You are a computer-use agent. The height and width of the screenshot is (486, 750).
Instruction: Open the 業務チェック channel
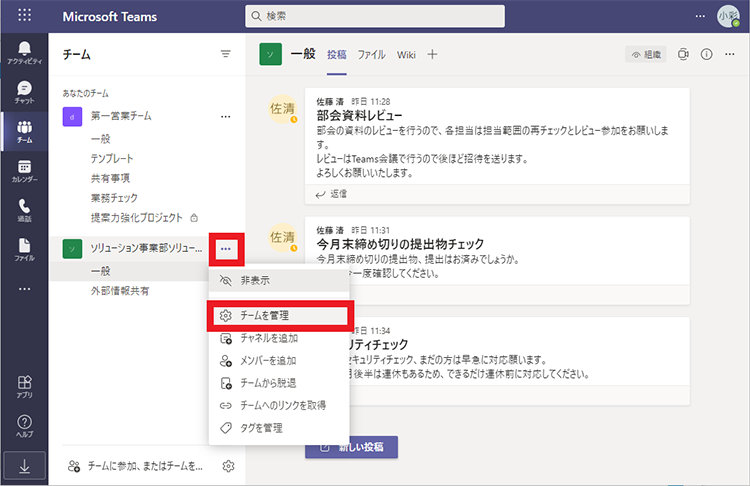coord(114,198)
